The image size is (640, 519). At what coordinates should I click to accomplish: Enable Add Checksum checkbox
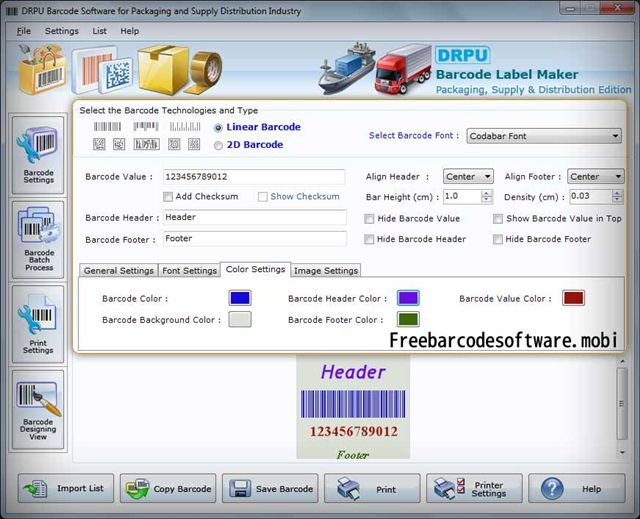point(168,197)
